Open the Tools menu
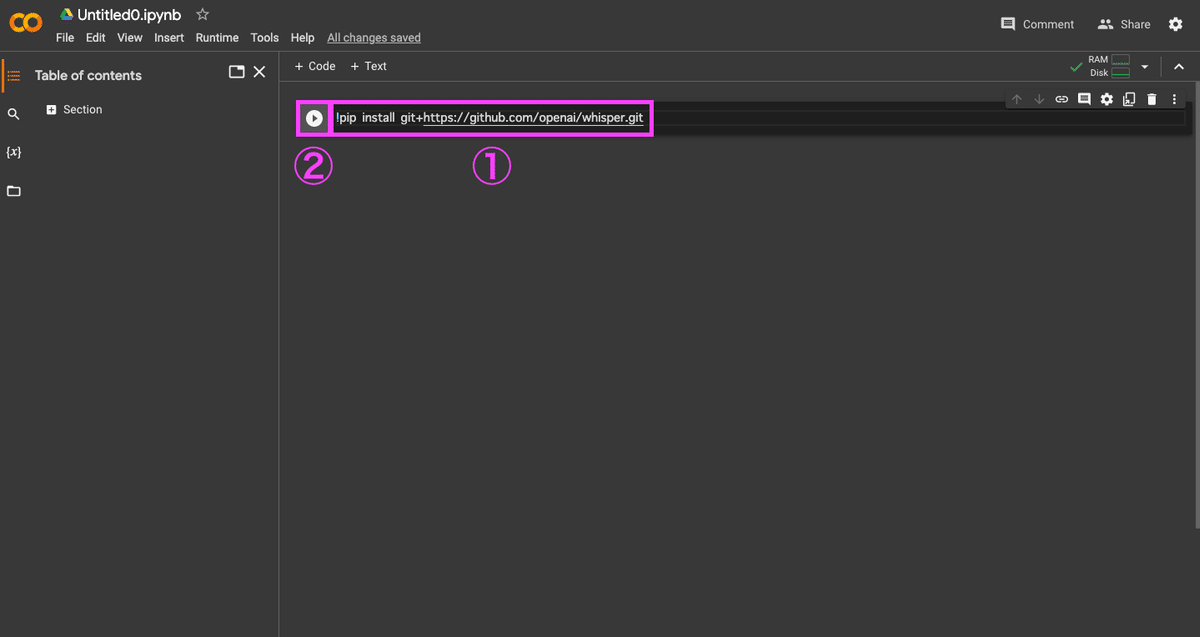This screenshot has height=637, width=1200. click(x=265, y=38)
